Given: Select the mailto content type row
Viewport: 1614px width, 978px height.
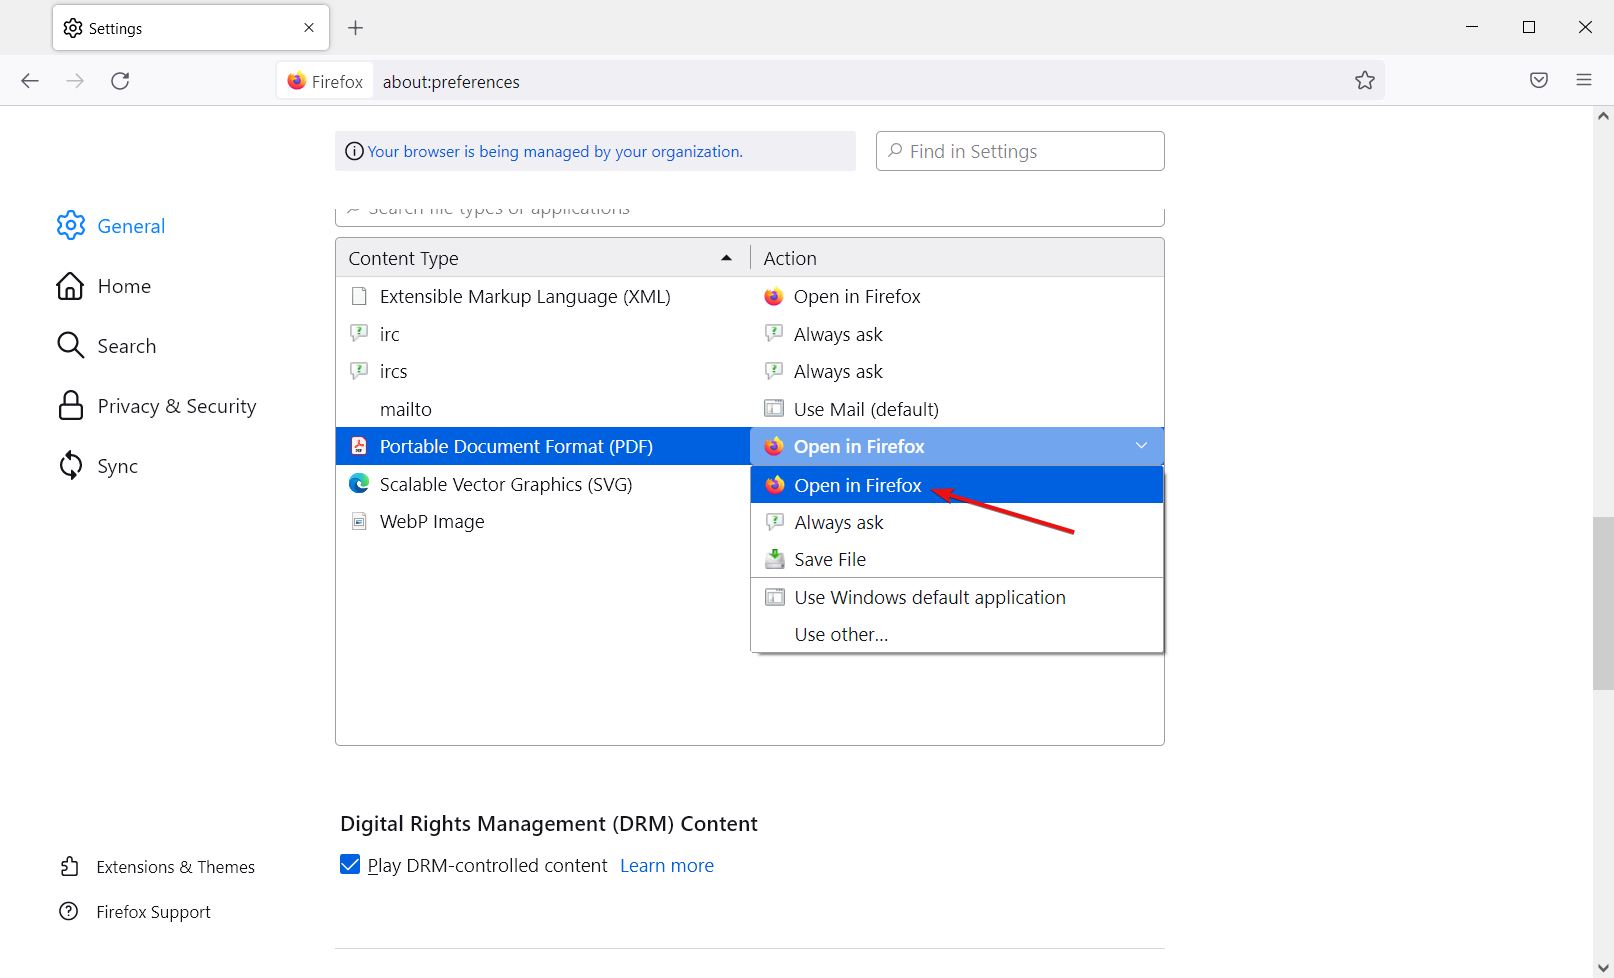Looking at the screenshot, I should pyautogui.click(x=543, y=409).
